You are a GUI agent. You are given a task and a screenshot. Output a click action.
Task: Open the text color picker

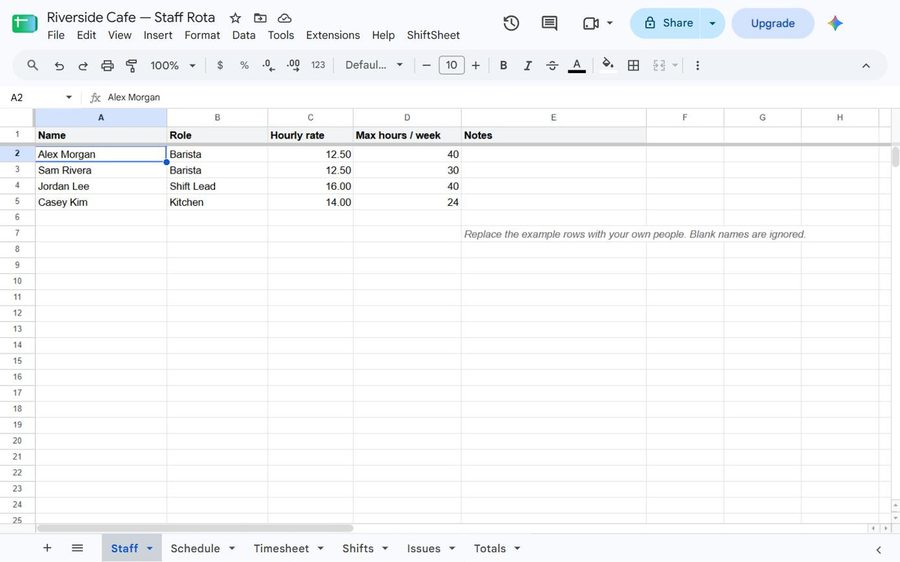point(577,65)
